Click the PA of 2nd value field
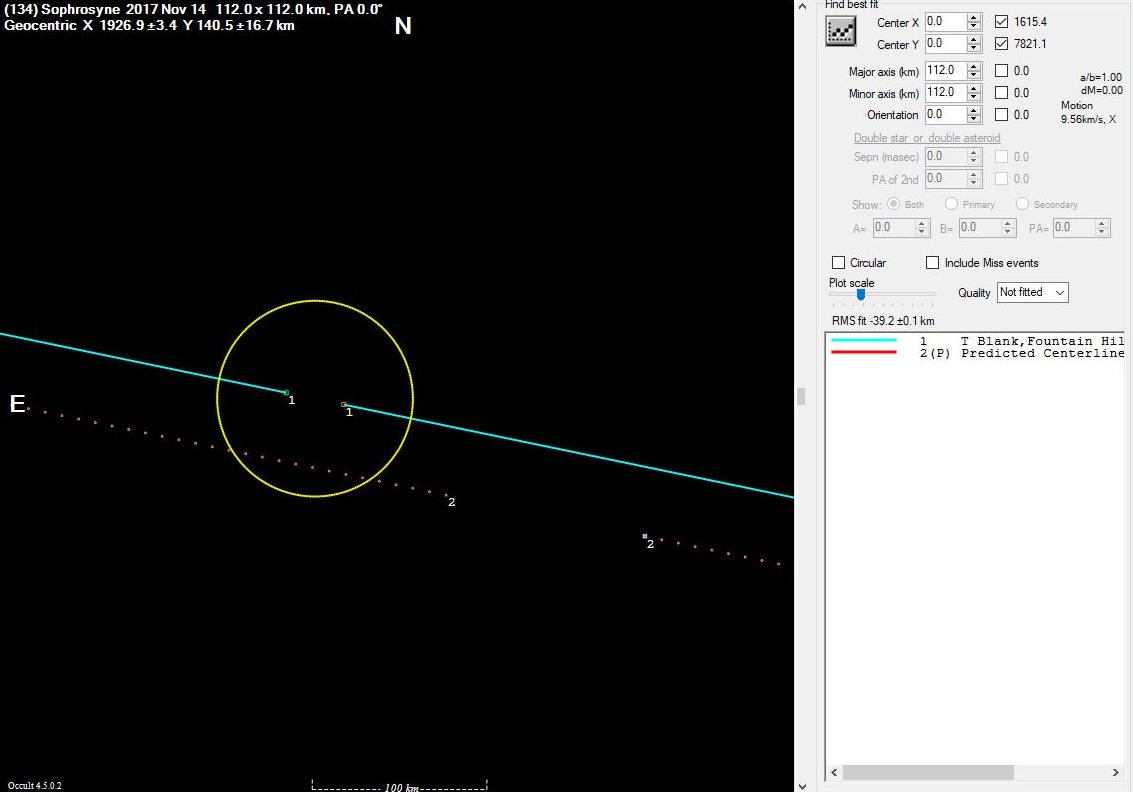The height and width of the screenshot is (792, 1133). pos(945,178)
